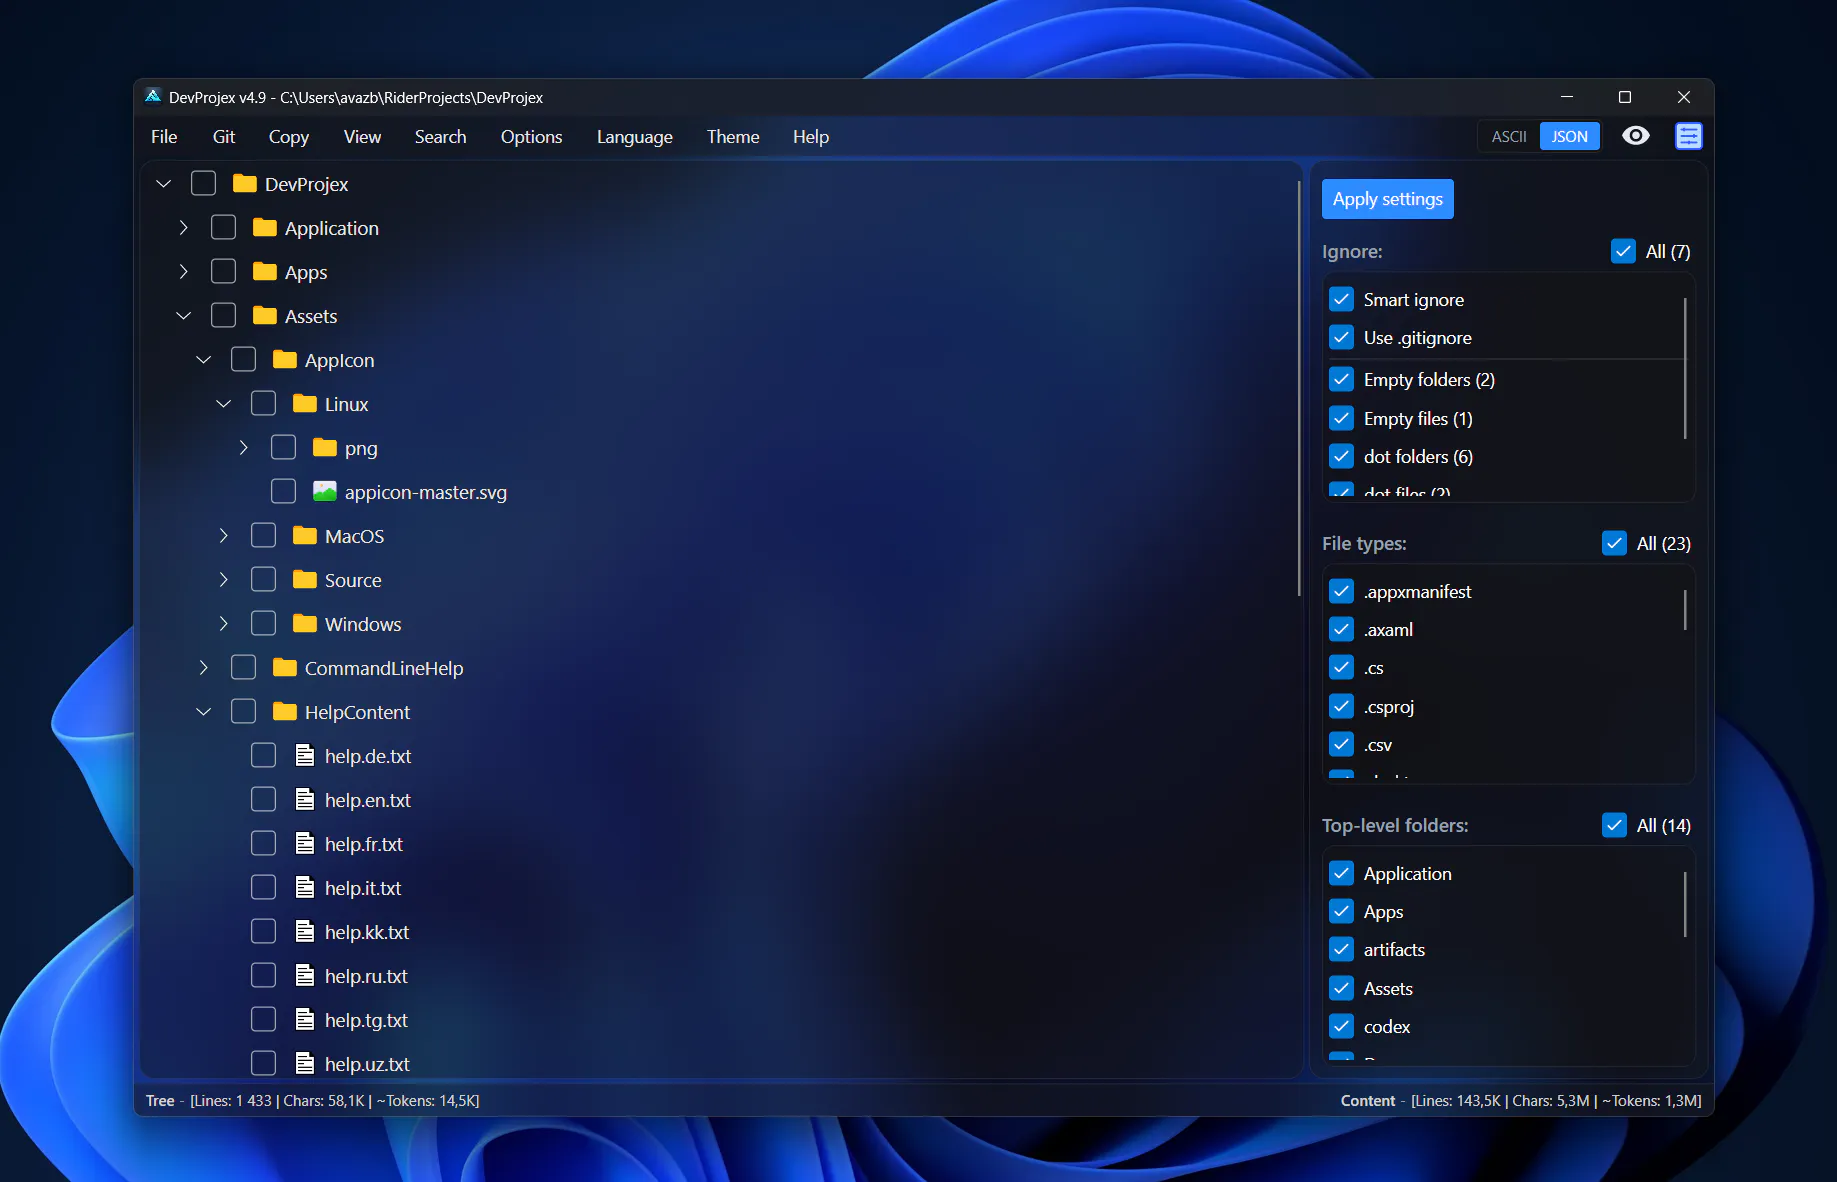Screen dimensions: 1837x1182
Task: Click the help.ru.txt file icon
Action: [x=305, y=975]
